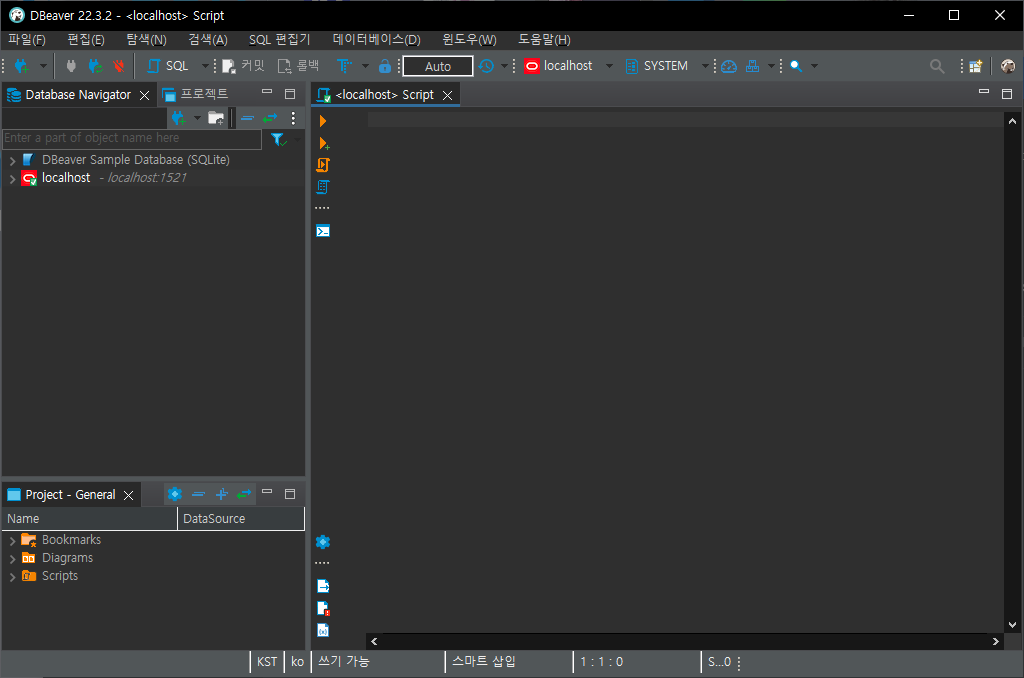Viewport: 1024px width, 678px height.
Task: Click the blue tools boxes icon in toolbar
Action: coord(752,66)
